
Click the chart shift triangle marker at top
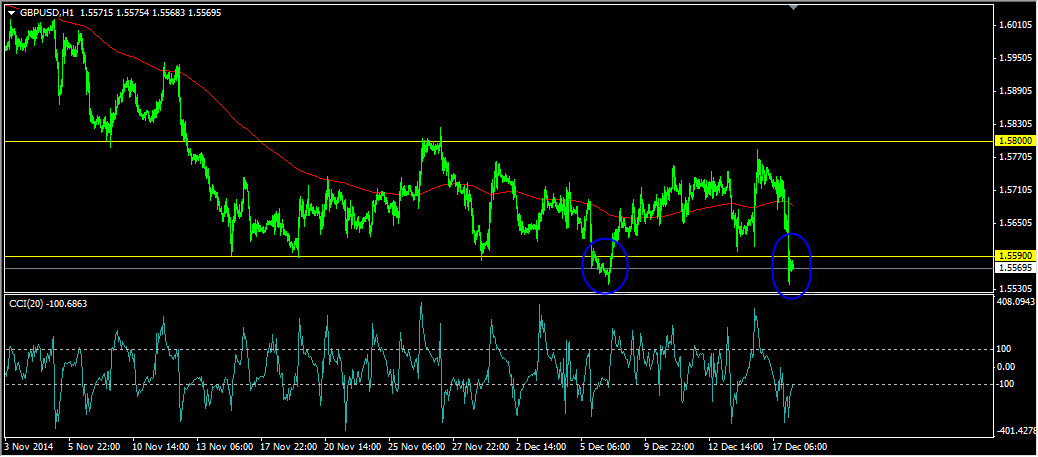793,8
